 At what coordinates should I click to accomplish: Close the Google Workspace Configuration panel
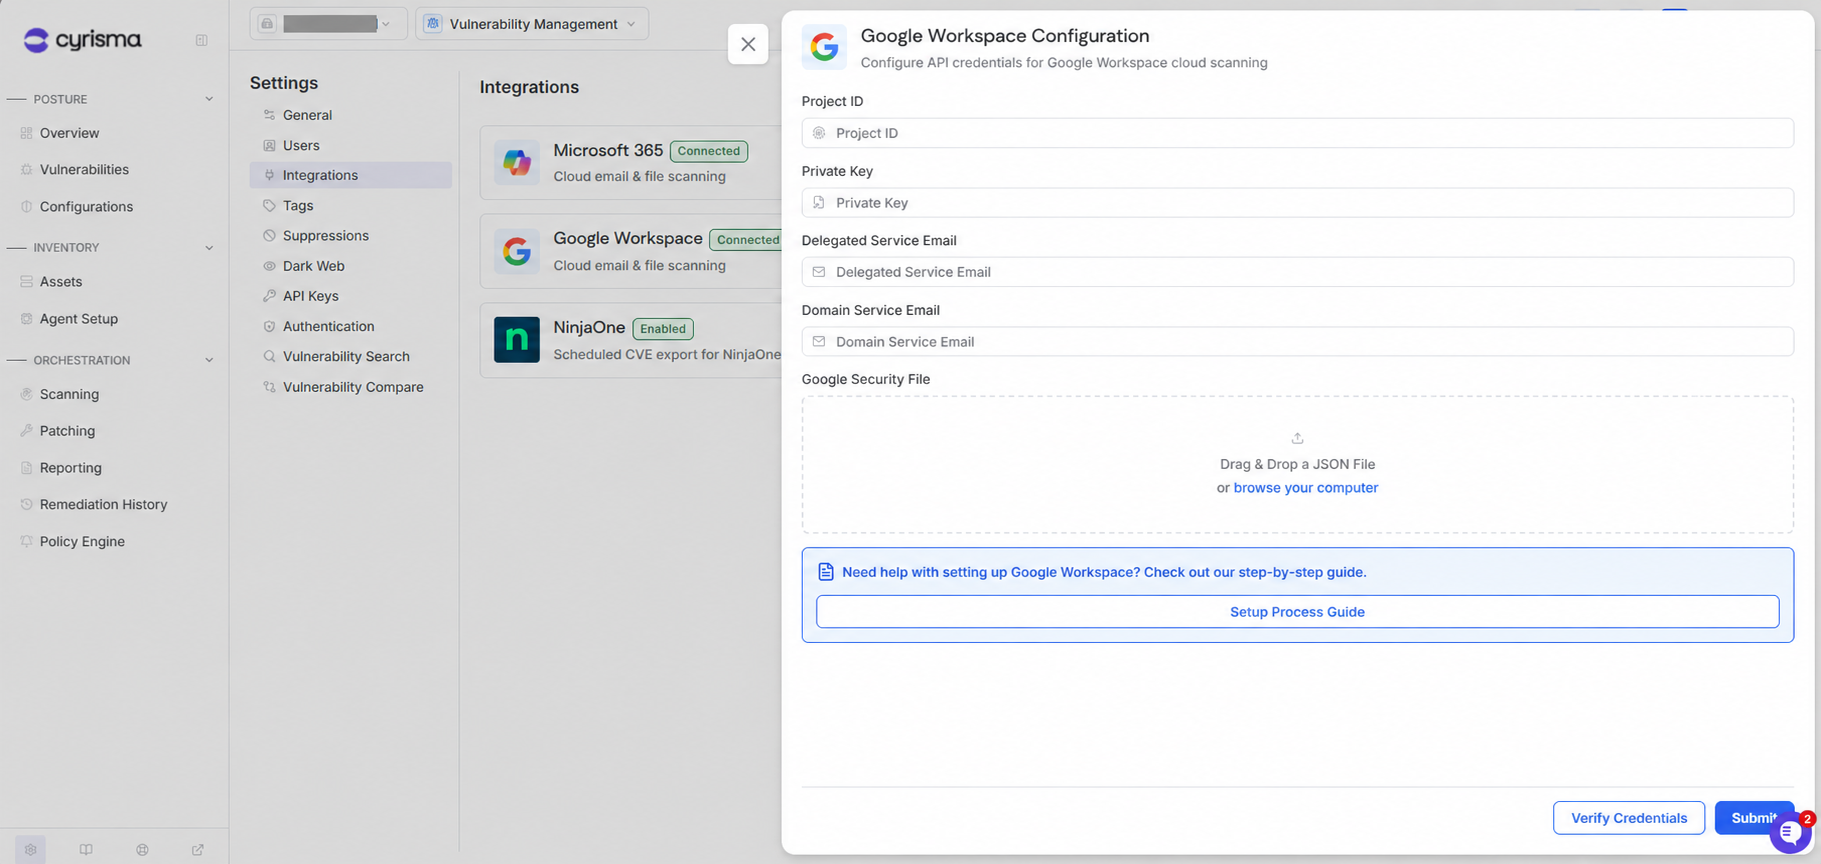point(748,44)
